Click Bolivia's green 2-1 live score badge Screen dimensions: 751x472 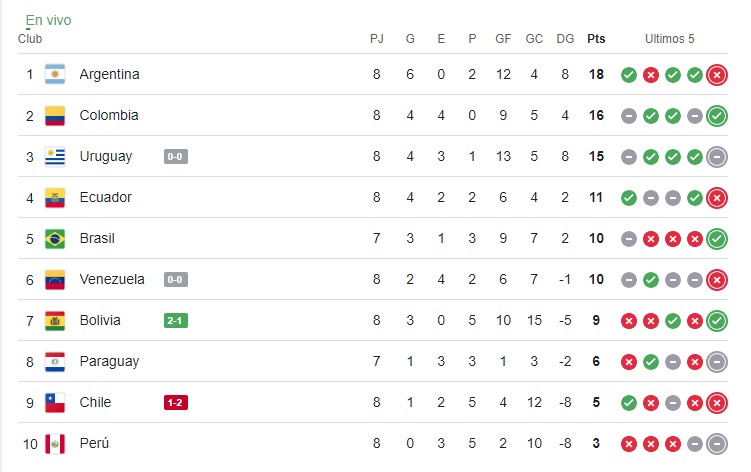176,320
